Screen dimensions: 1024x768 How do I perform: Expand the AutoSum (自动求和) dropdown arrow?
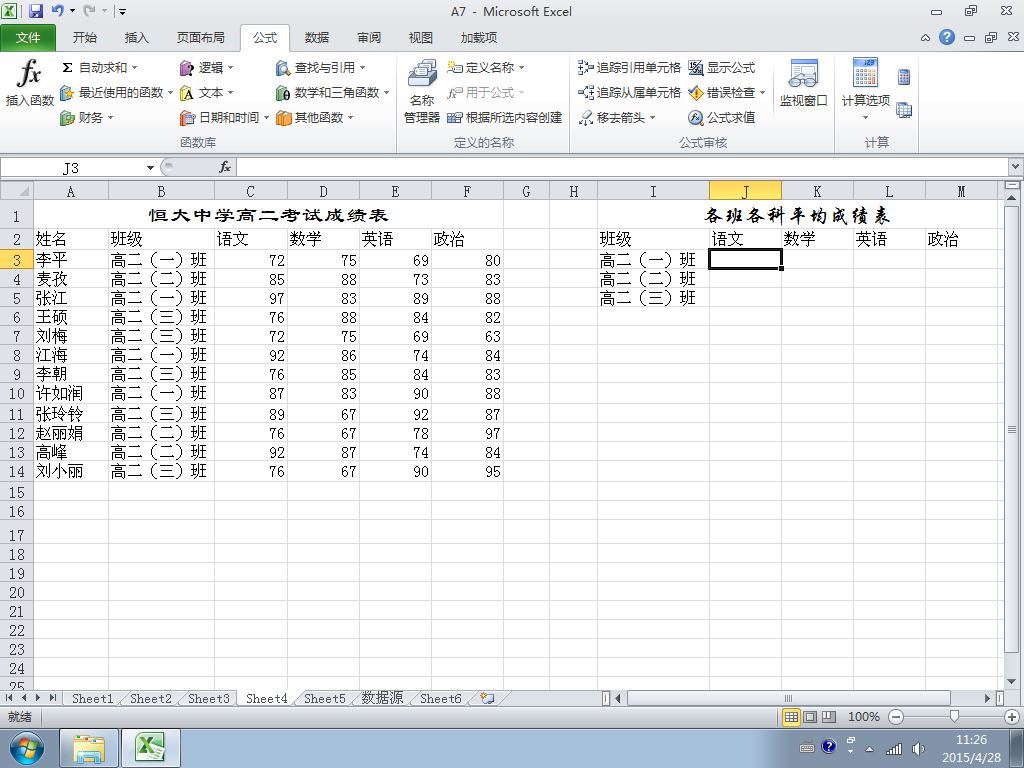pos(135,67)
